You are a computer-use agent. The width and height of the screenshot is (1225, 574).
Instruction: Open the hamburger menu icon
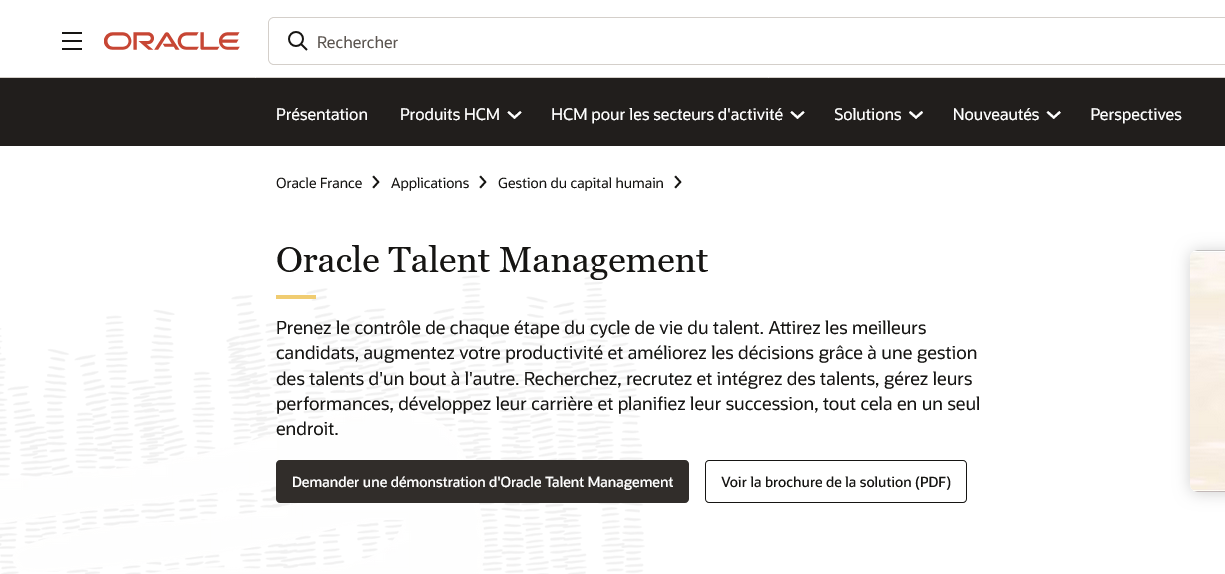tap(72, 41)
